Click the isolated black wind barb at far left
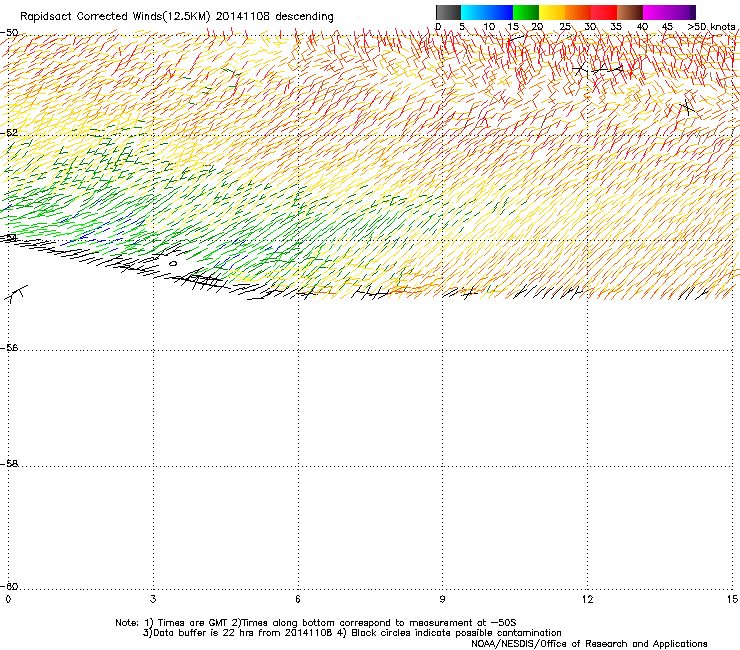Screen dimensions: 740x650 coord(15,294)
